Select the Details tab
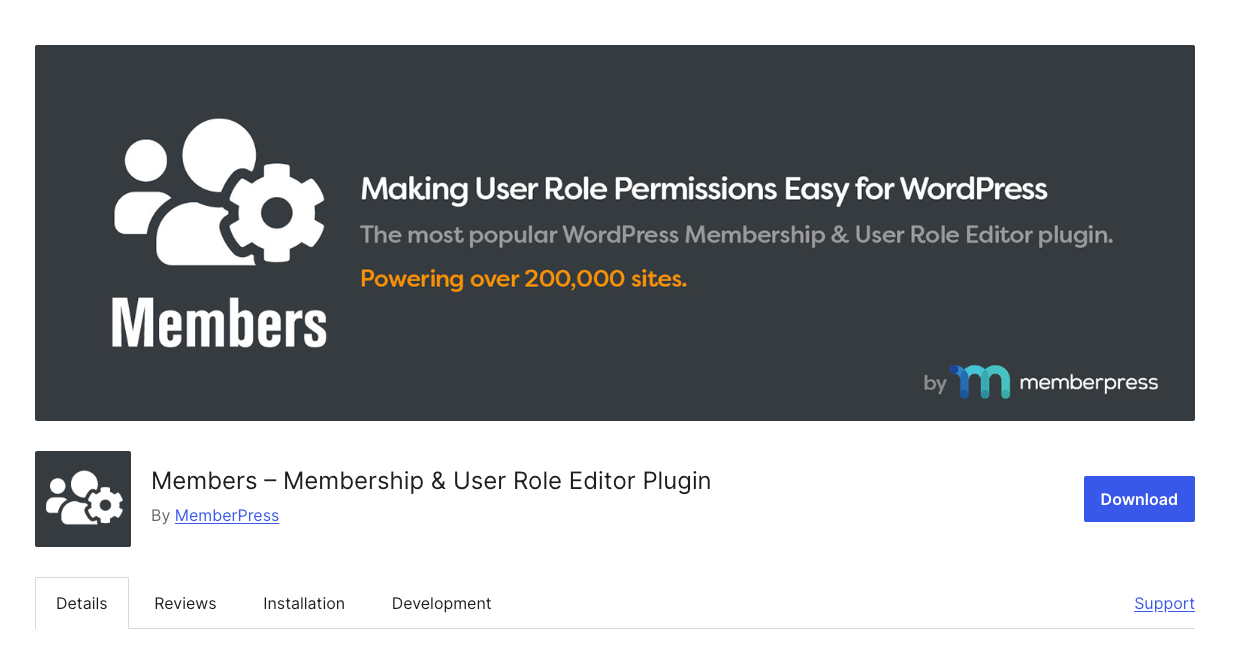 point(81,603)
